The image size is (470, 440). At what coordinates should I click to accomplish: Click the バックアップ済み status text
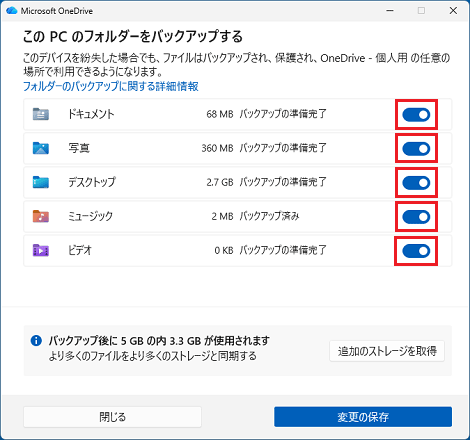click(269, 216)
